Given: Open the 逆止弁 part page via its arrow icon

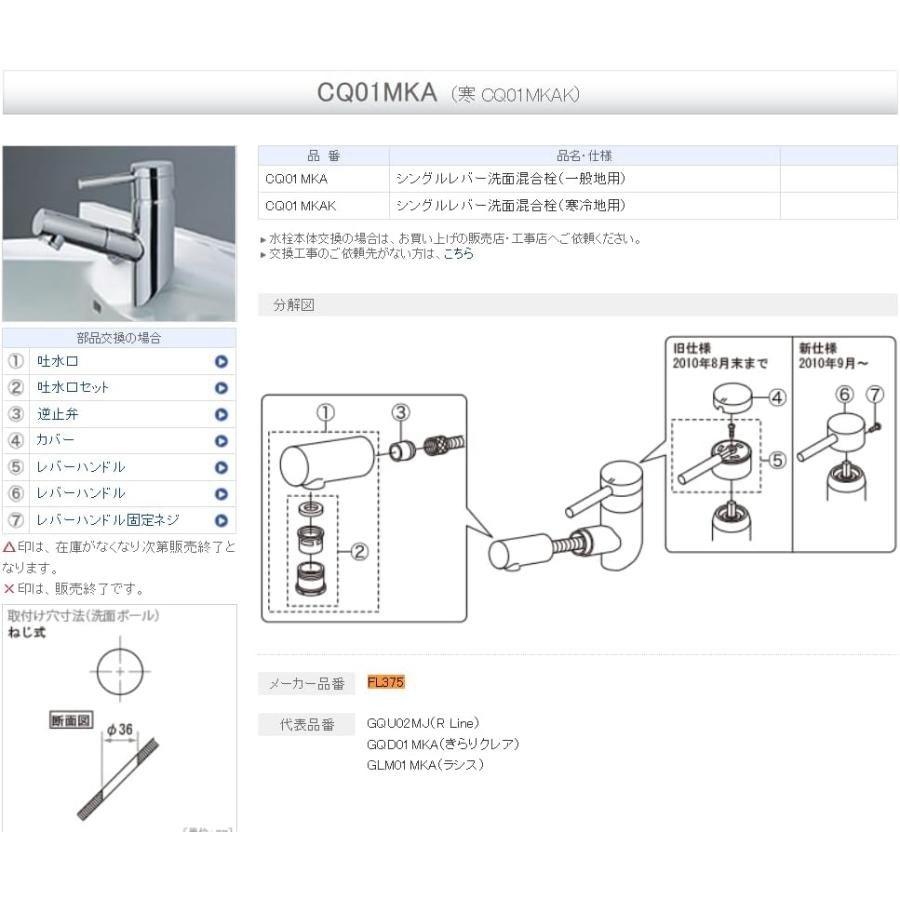Looking at the screenshot, I should [x=222, y=413].
